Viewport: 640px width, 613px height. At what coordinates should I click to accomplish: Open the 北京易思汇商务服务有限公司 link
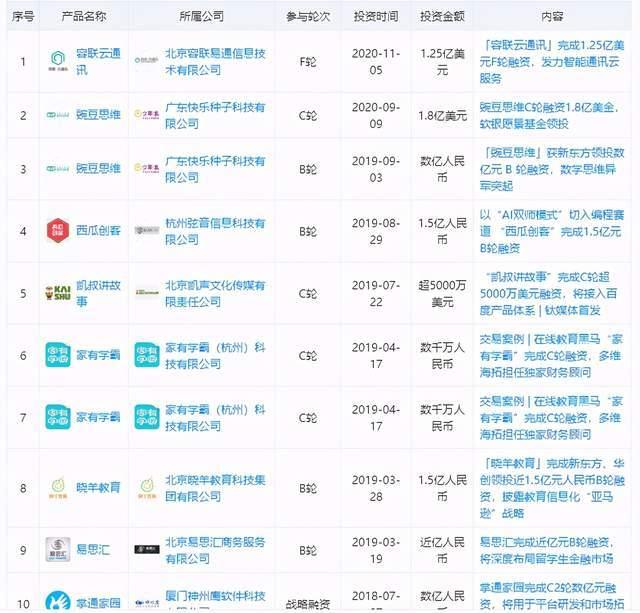pos(215,550)
